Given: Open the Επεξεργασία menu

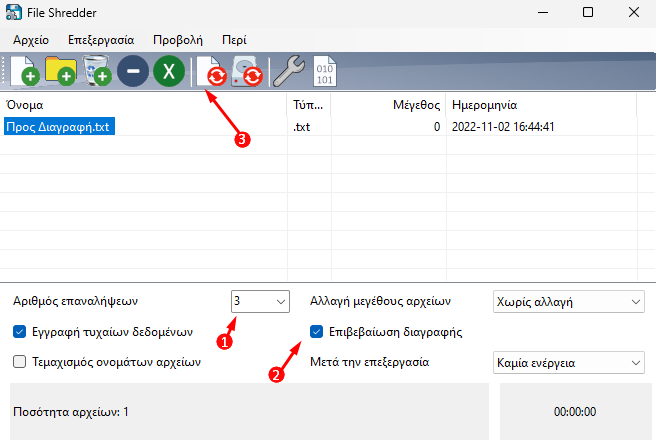Looking at the screenshot, I should [x=101, y=40].
